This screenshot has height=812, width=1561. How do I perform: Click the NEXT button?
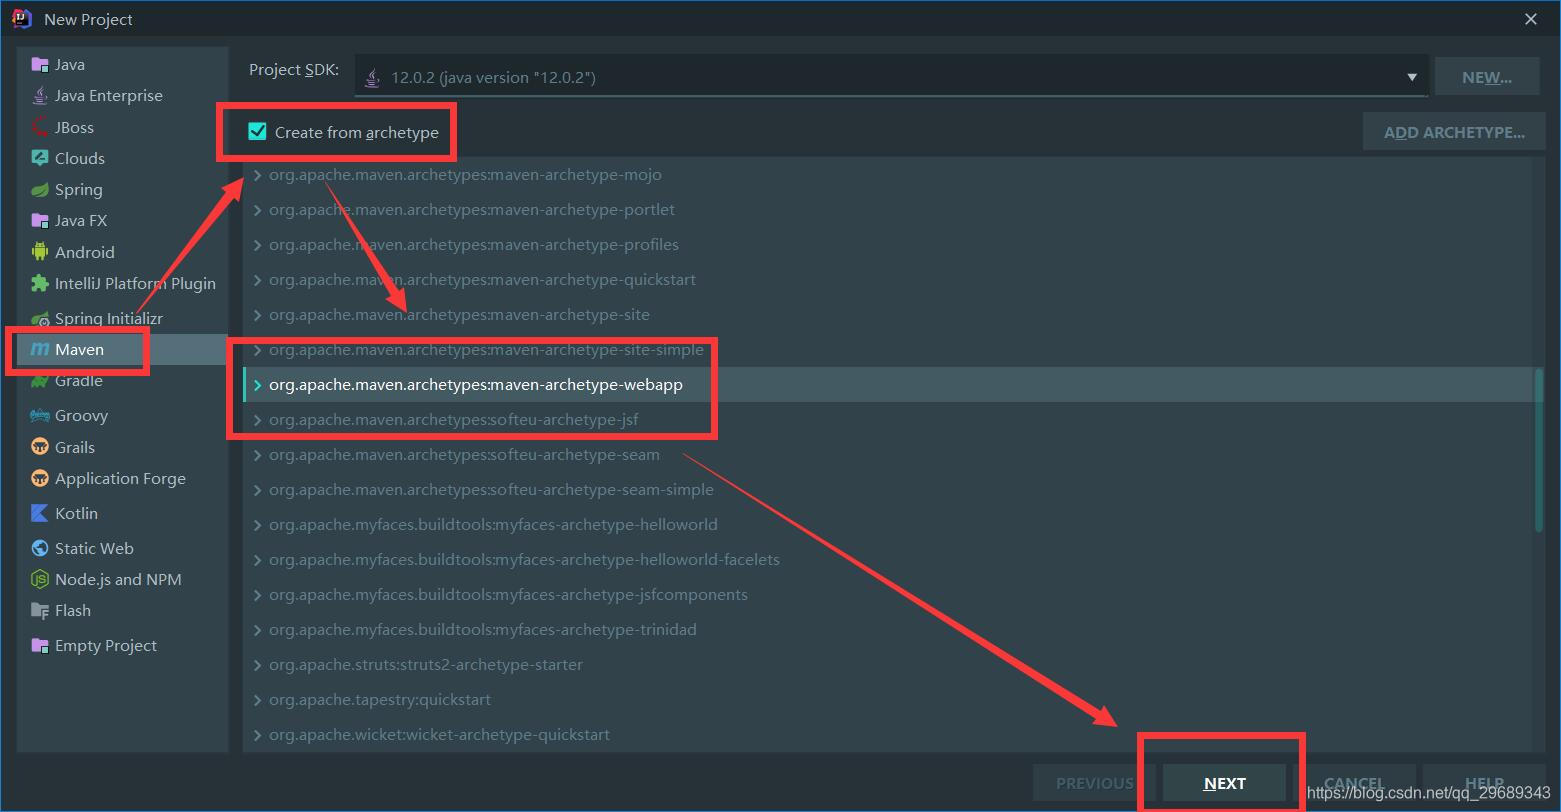pyautogui.click(x=1224, y=783)
